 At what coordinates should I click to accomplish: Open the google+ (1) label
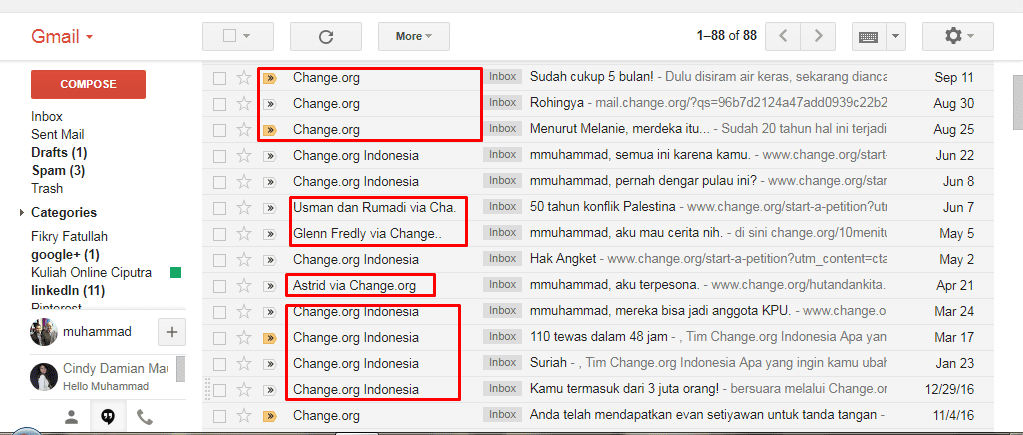(65, 255)
